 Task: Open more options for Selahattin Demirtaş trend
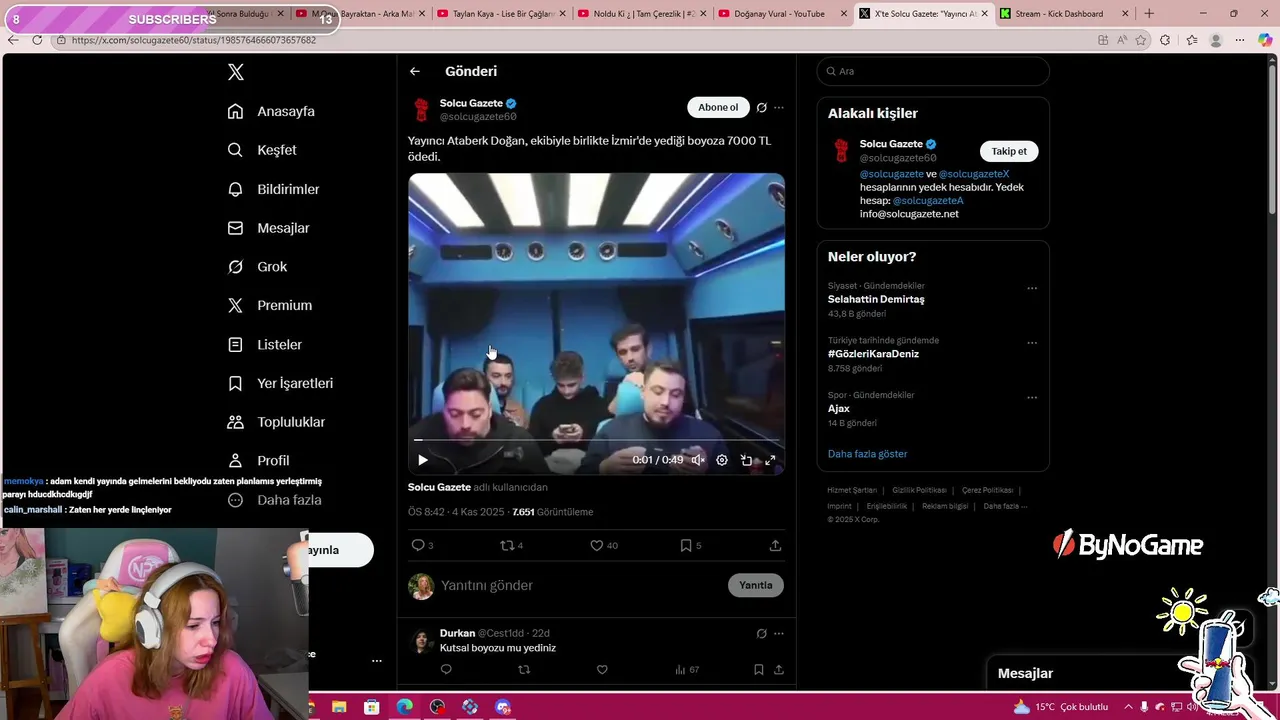point(1032,288)
